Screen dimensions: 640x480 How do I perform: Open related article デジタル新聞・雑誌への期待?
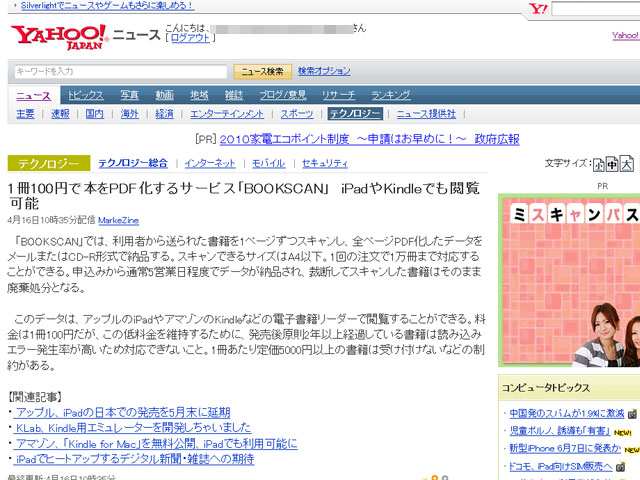(135, 459)
